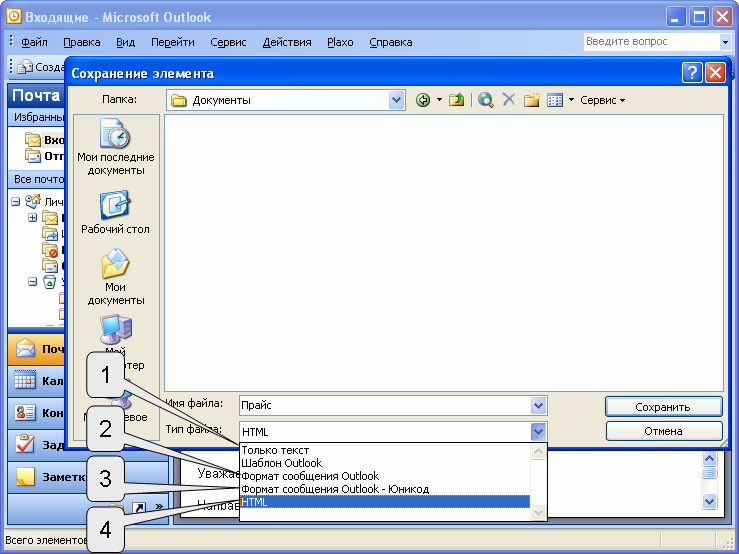The height and width of the screenshot is (554, 739).
Task: Open the Mail pane button in Outlook
Action: [x=36, y=349]
